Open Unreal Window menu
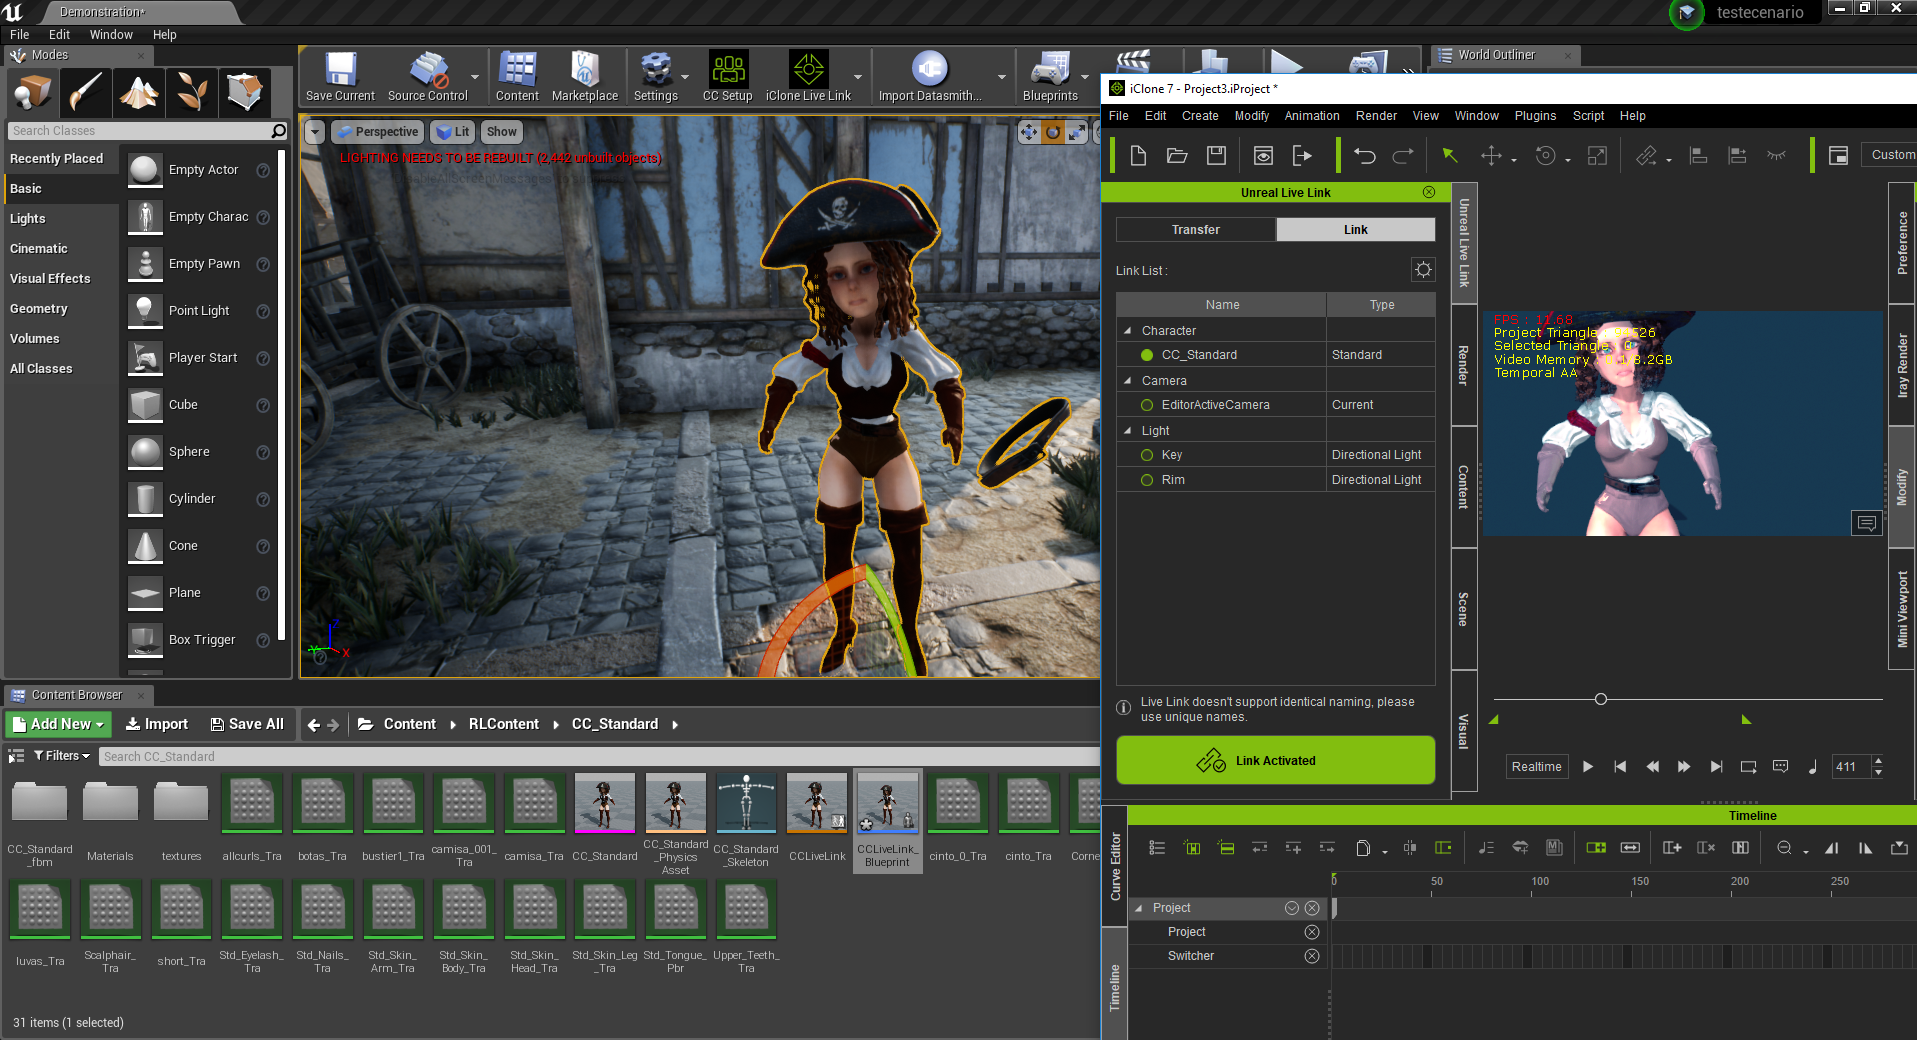 coord(111,35)
